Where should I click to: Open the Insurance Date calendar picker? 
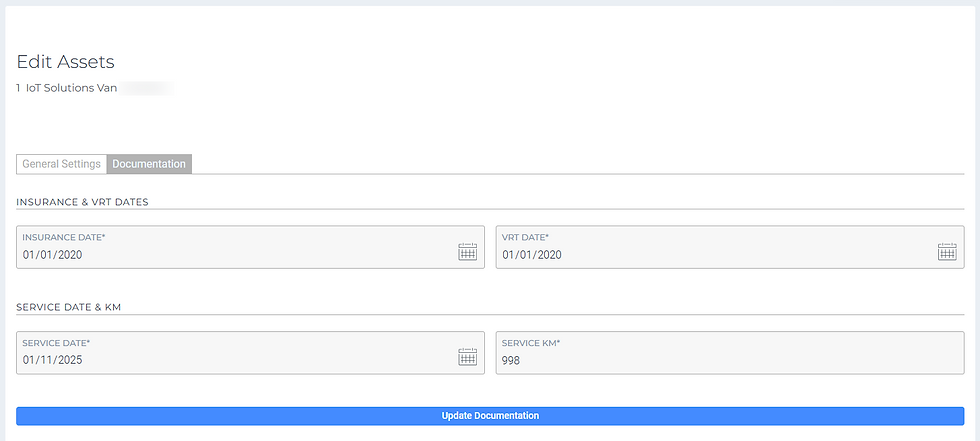coord(467,252)
